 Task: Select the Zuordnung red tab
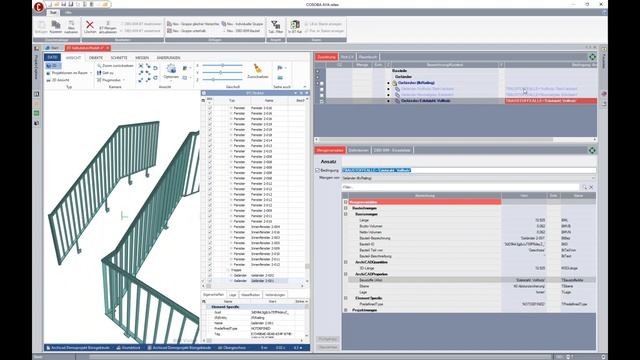click(326, 57)
